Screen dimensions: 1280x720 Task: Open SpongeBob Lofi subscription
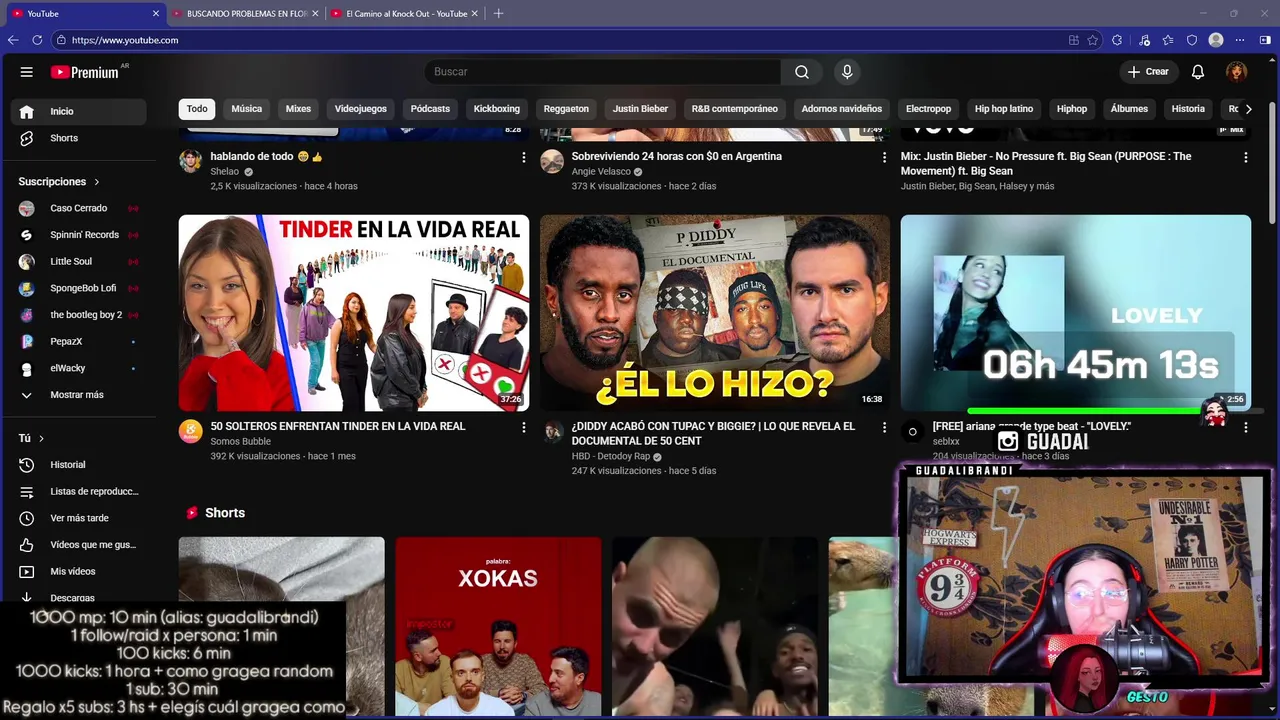[79, 288]
